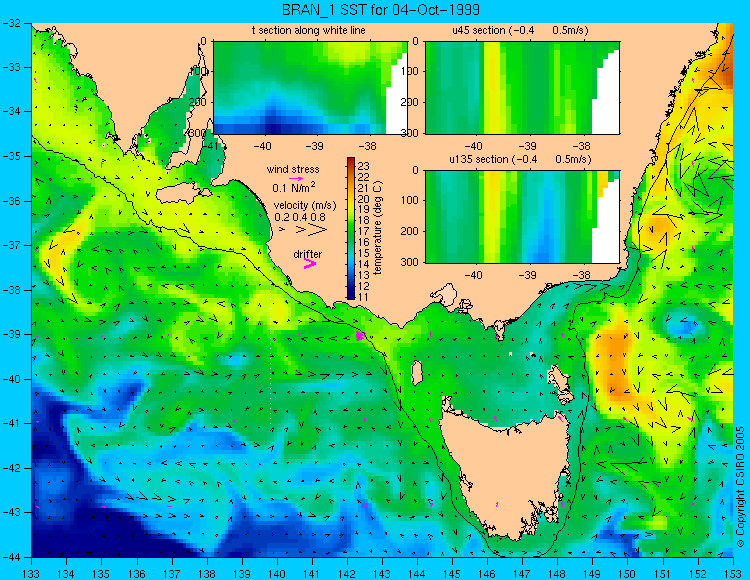This screenshot has width=750, height=580.
Task: Click latitude axis label -42
Action: click(11, 468)
